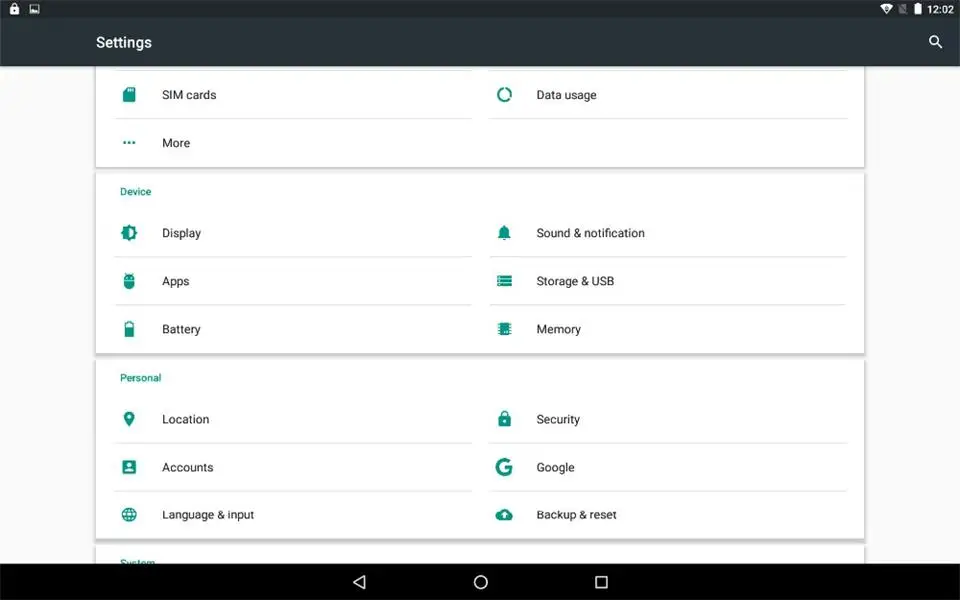Tap the Data usage circle icon
The width and height of the screenshot is (960, 600).
pyautogui.click(x=504, y=94)
